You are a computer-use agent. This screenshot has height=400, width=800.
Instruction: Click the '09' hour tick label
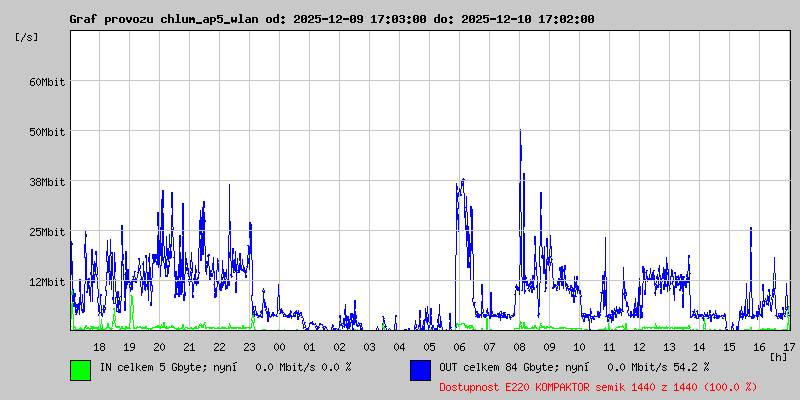point(549,347)
